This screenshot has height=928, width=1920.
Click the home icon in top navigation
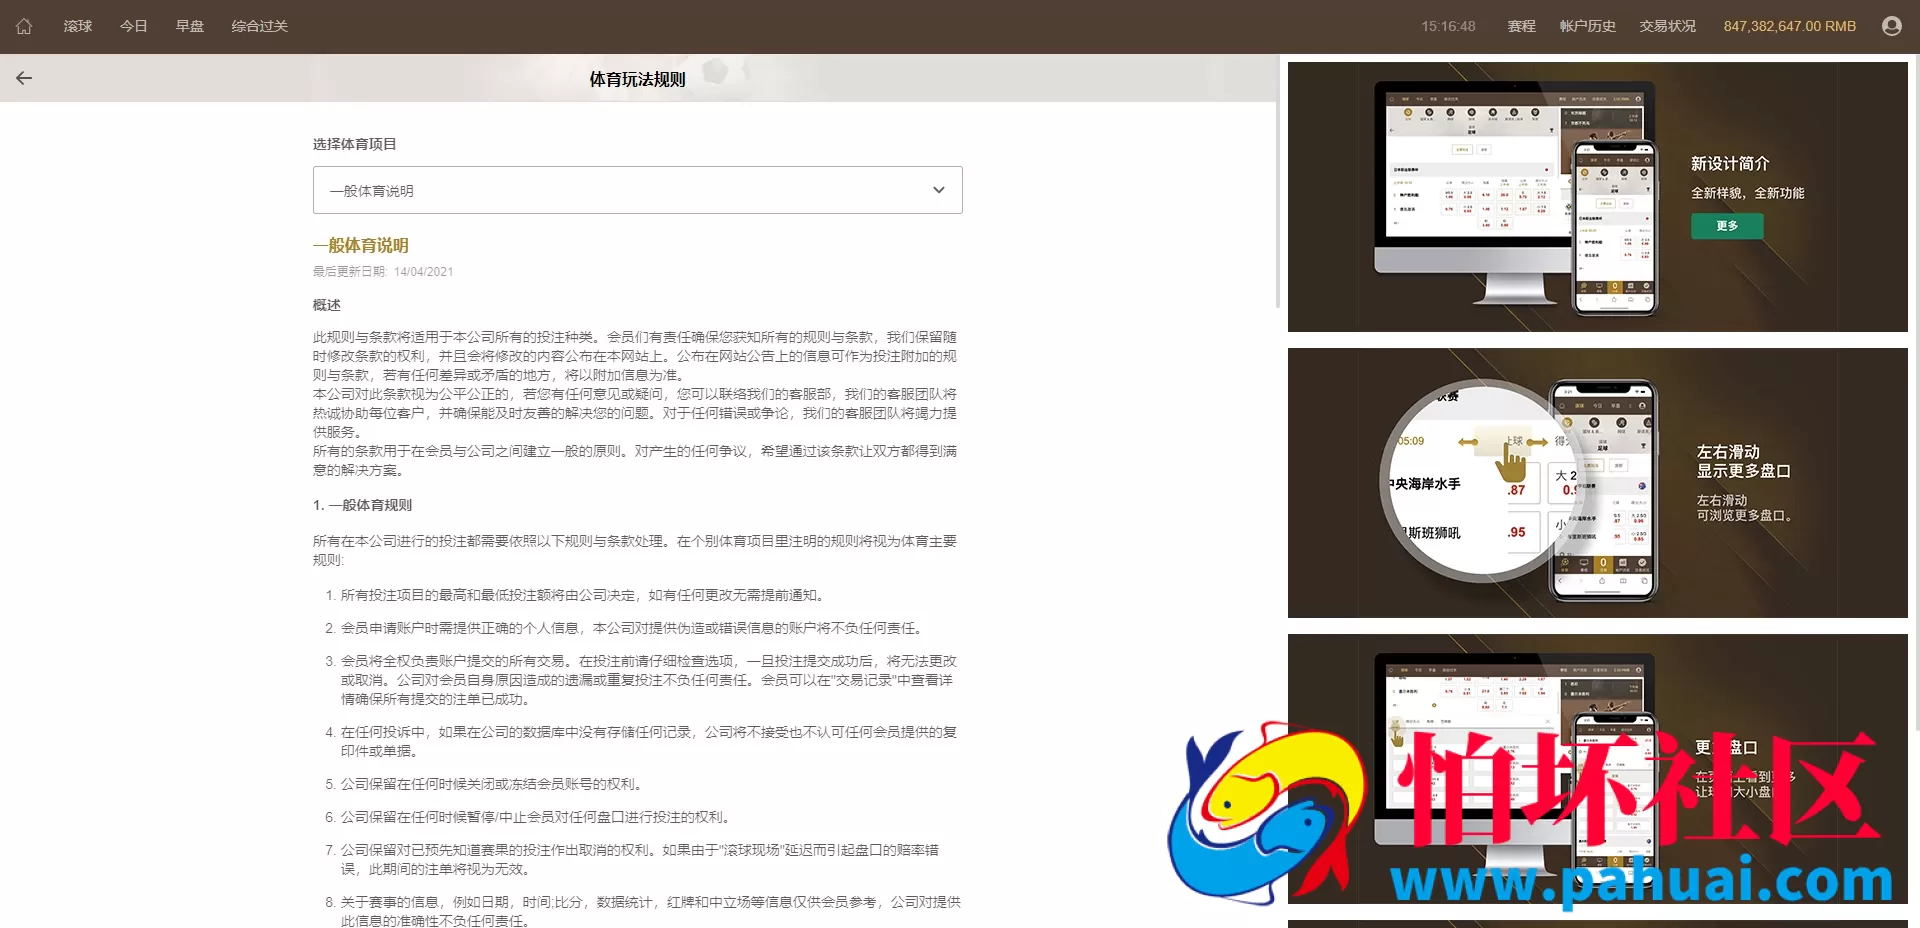point(24,26)
